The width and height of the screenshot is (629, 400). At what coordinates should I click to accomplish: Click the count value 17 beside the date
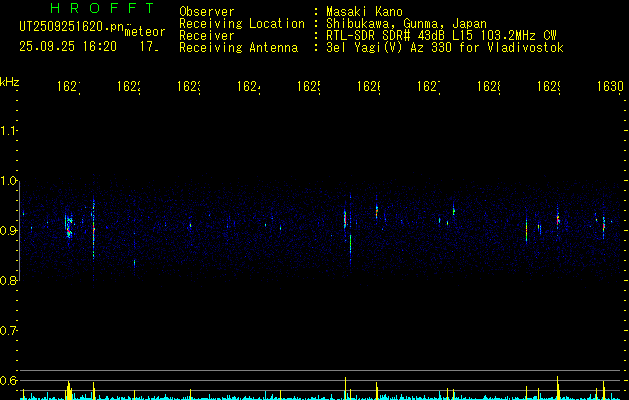tap(149, 47)
